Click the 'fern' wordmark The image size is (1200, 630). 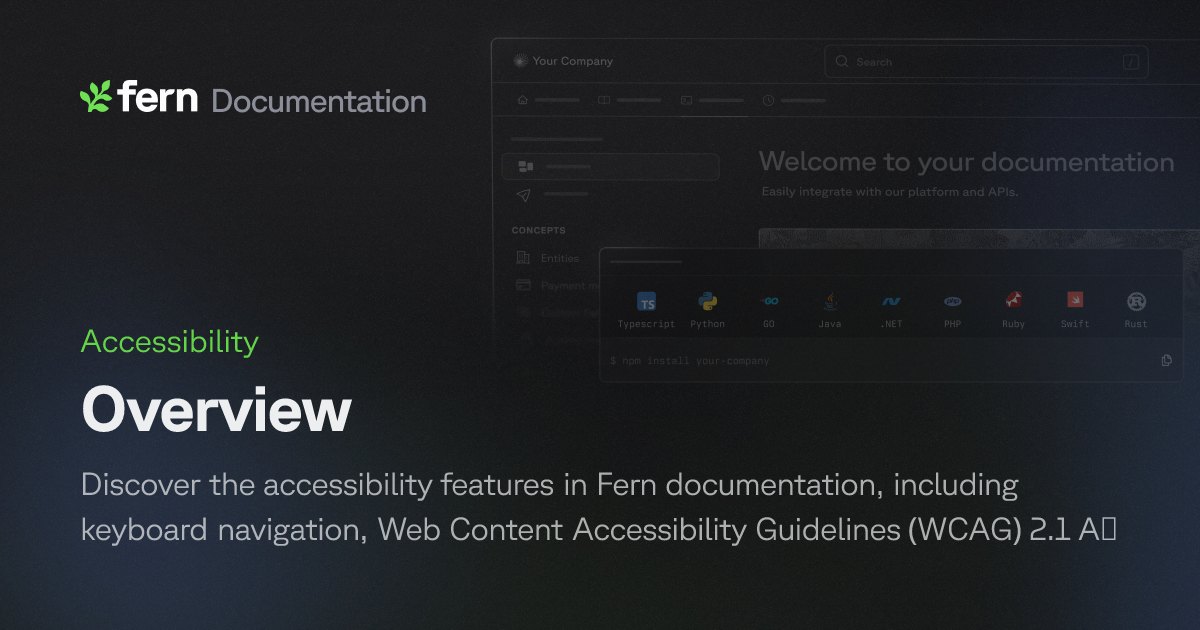click(157, 97)
